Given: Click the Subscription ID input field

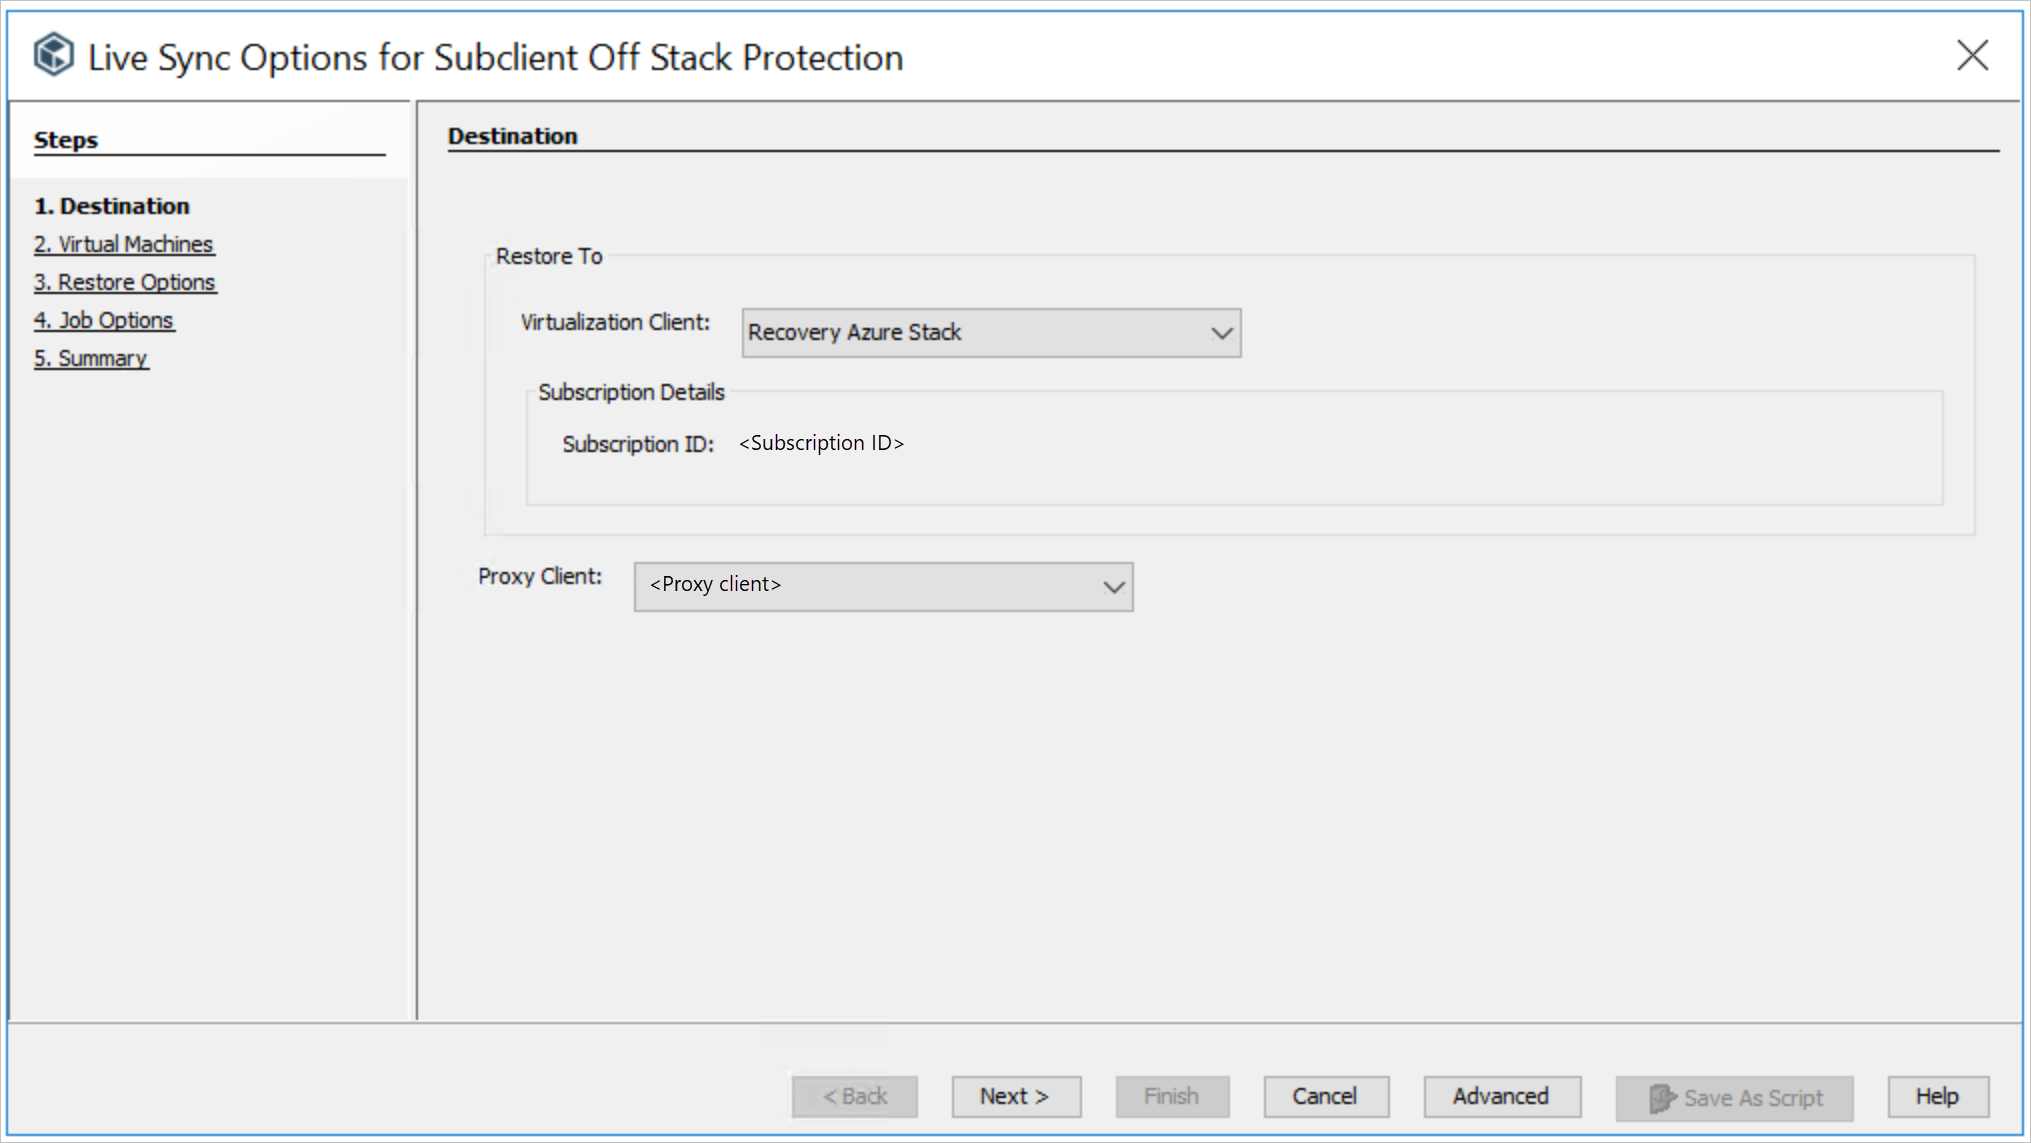Looking at the screenshot, I should (x=822, y=442).
